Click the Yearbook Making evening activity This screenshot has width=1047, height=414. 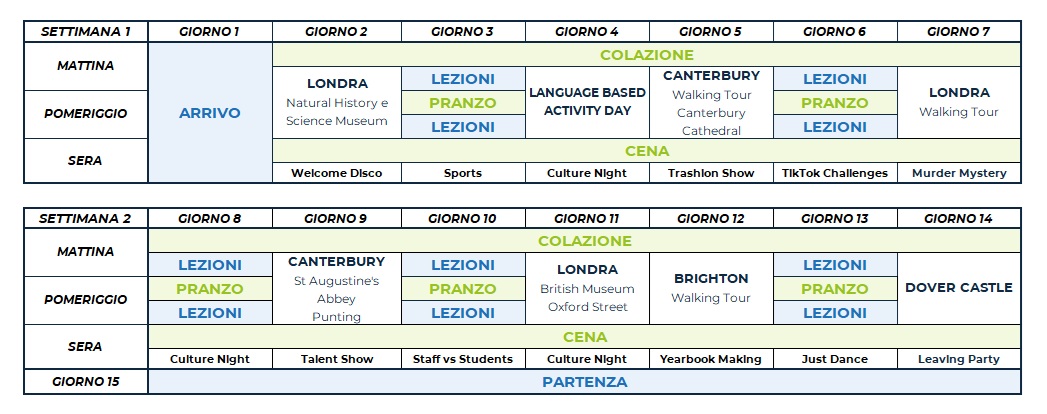click(711, 359)
